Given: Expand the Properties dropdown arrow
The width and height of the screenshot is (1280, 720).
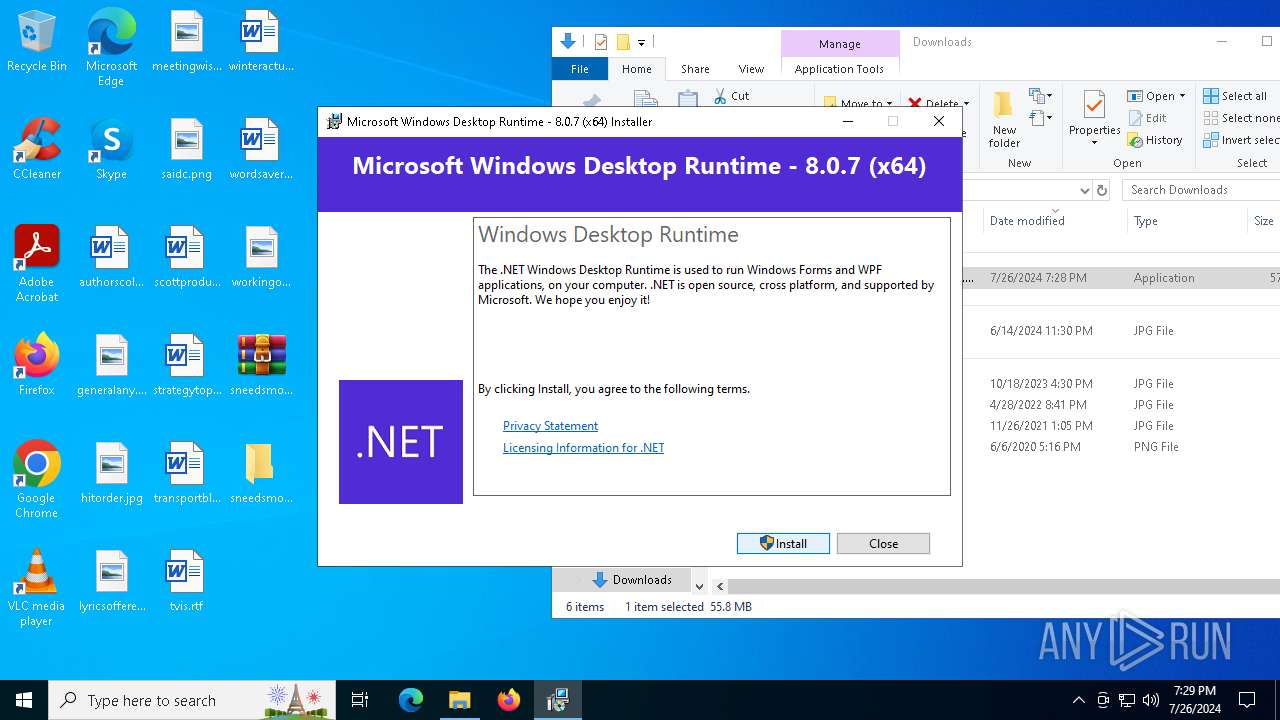Looking at the screenshot, I should pyautogui.click(x=1094, y=142).
